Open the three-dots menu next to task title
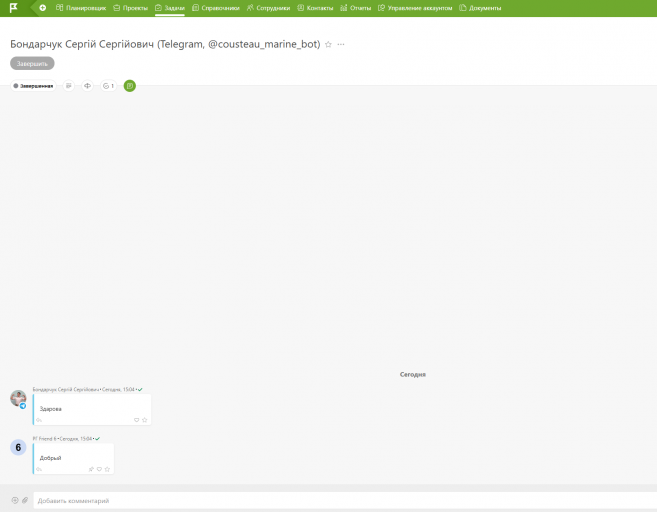657x512 pixels. 341,44
